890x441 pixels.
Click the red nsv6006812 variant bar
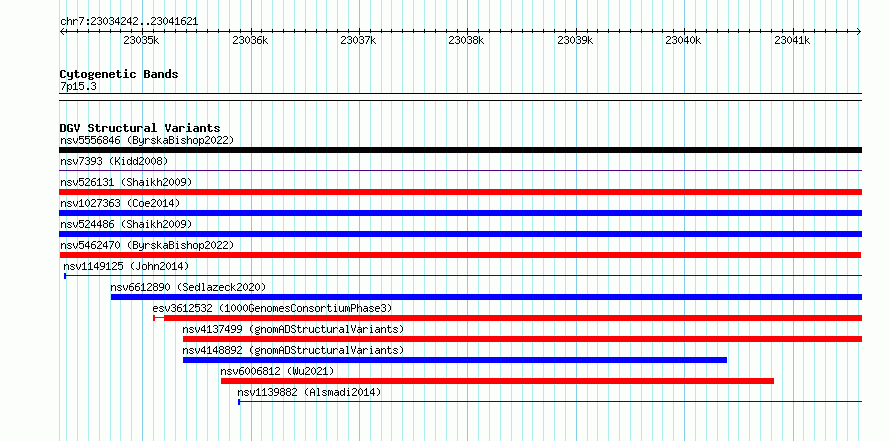coord(497,381)
